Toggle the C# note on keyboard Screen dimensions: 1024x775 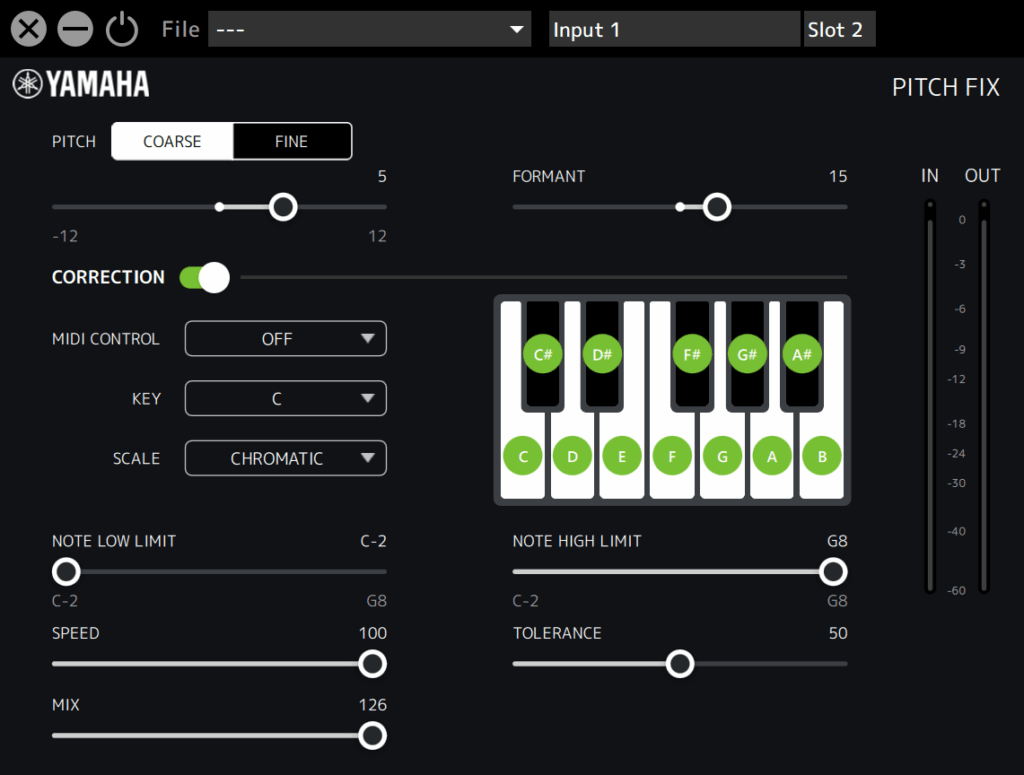(543, 354)
